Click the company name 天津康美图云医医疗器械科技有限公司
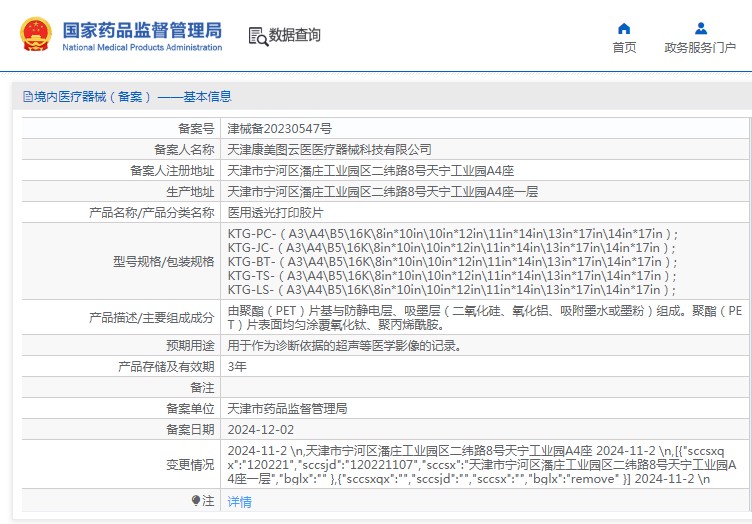This screenshot has height=524, width=752. tap(329, 150)
